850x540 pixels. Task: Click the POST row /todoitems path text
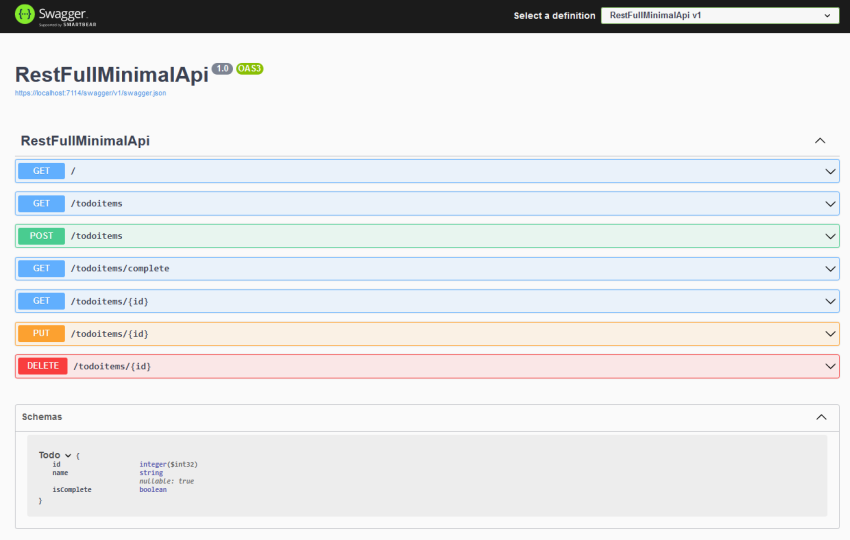96,236
